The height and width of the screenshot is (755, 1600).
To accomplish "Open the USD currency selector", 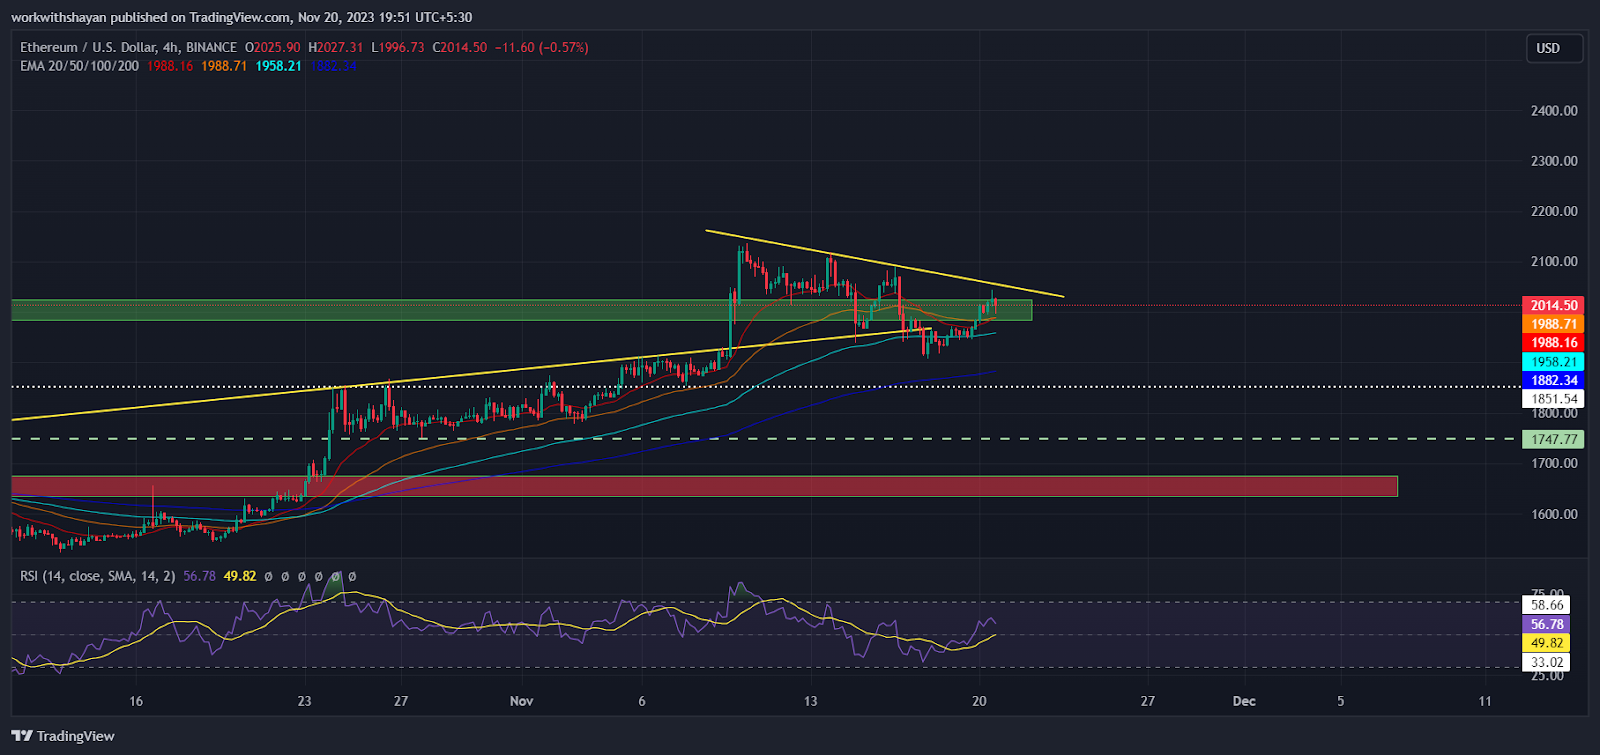I will pos(1548,48).
